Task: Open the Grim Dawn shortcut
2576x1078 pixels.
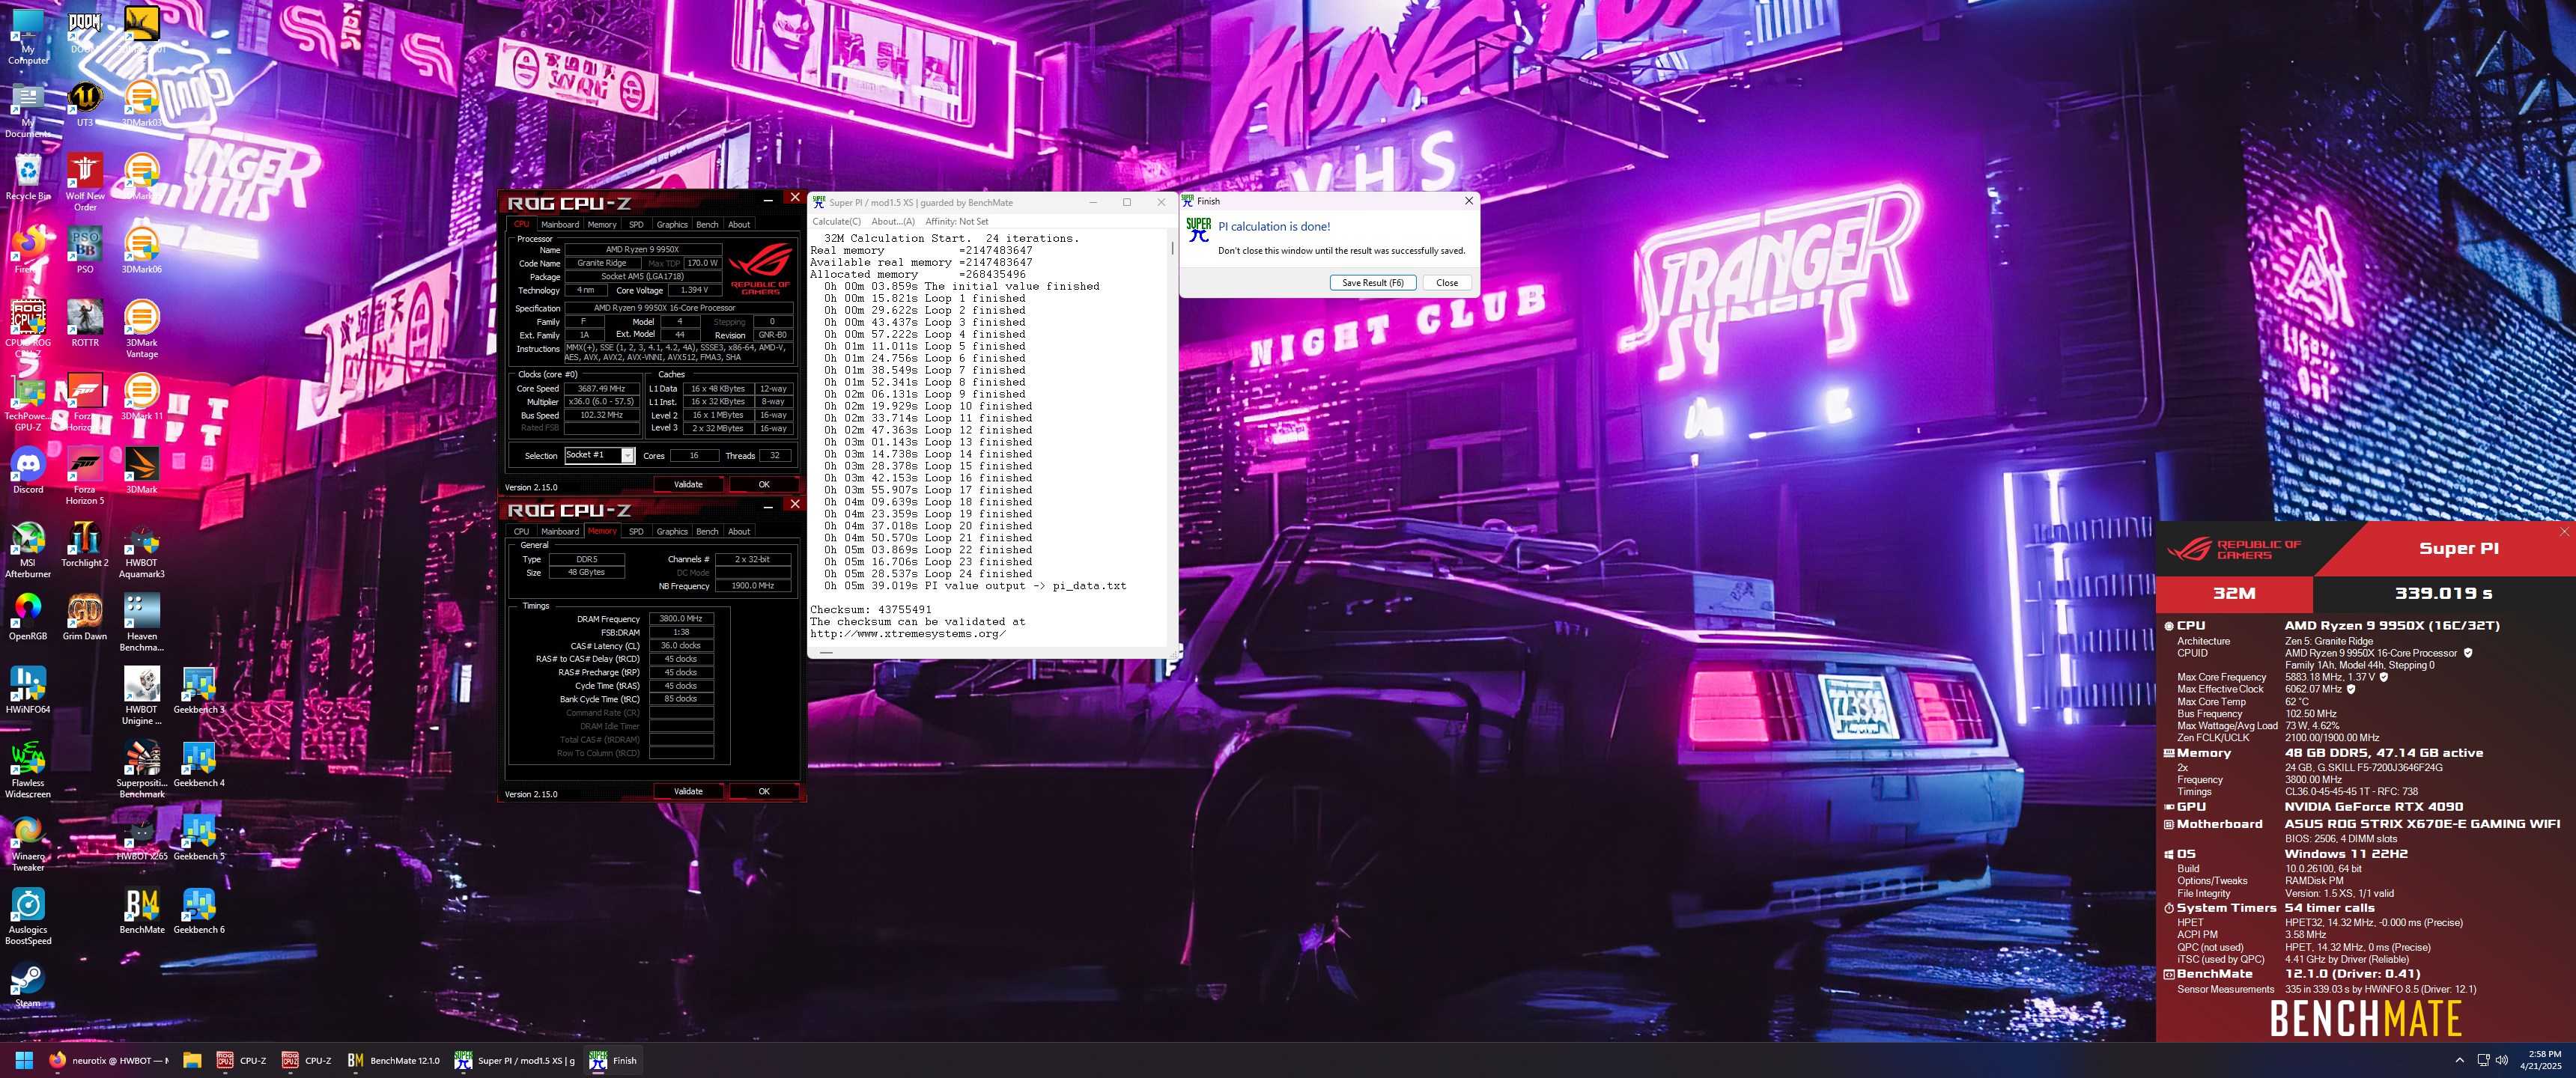Action: [x=85, y=617]
